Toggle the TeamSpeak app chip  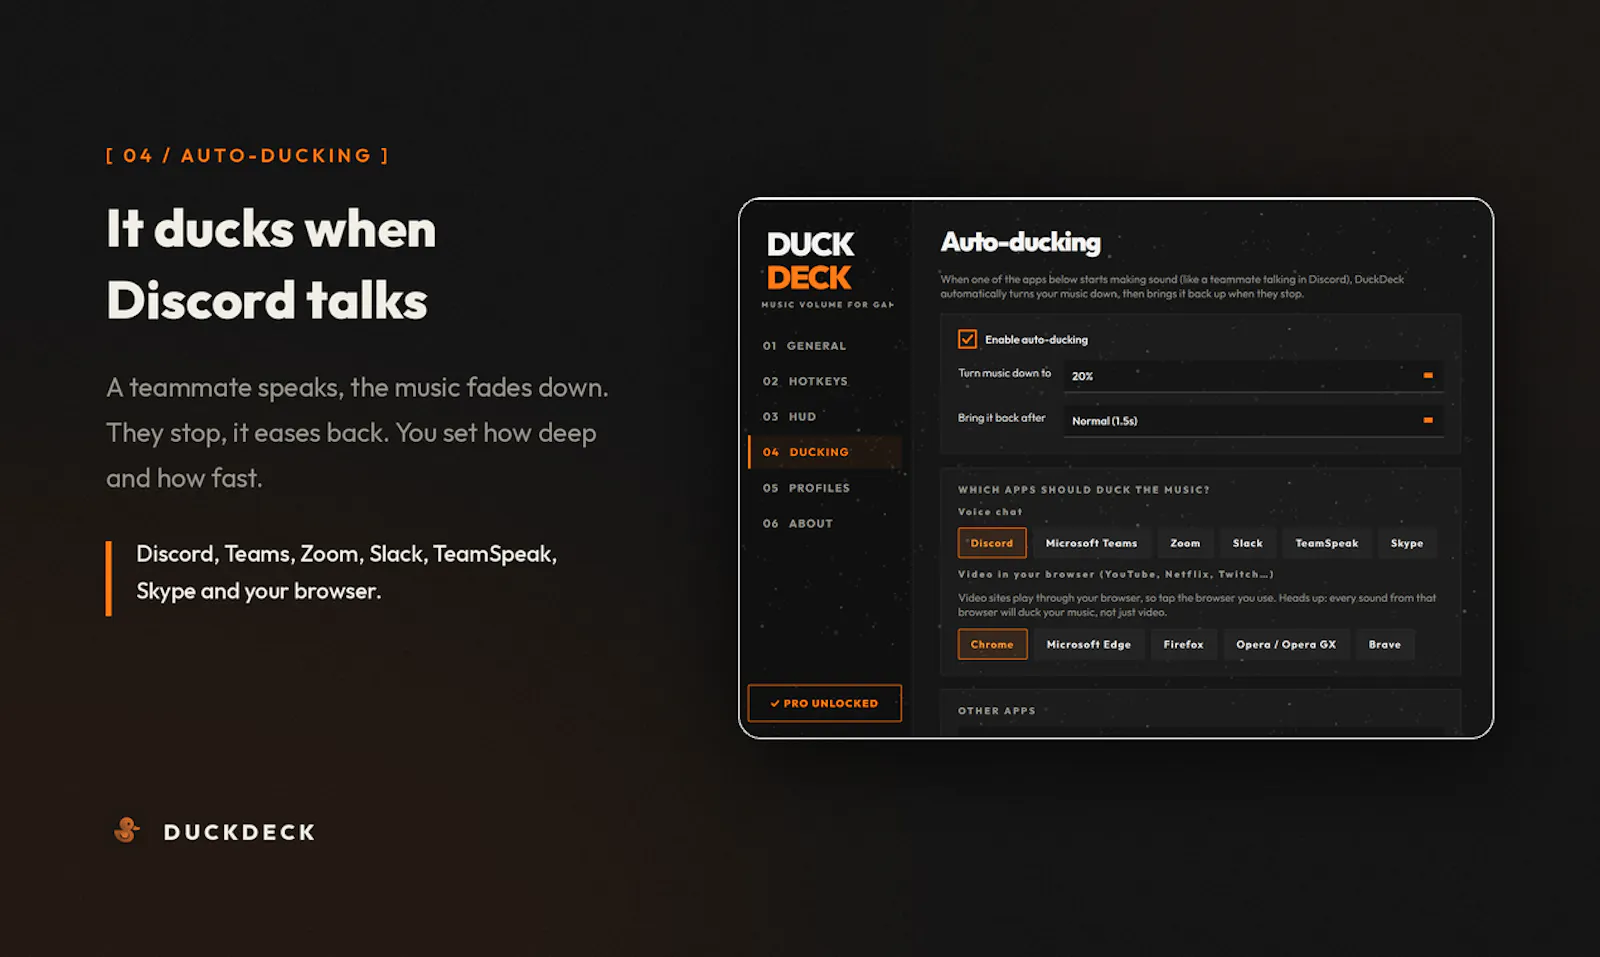1326,543
